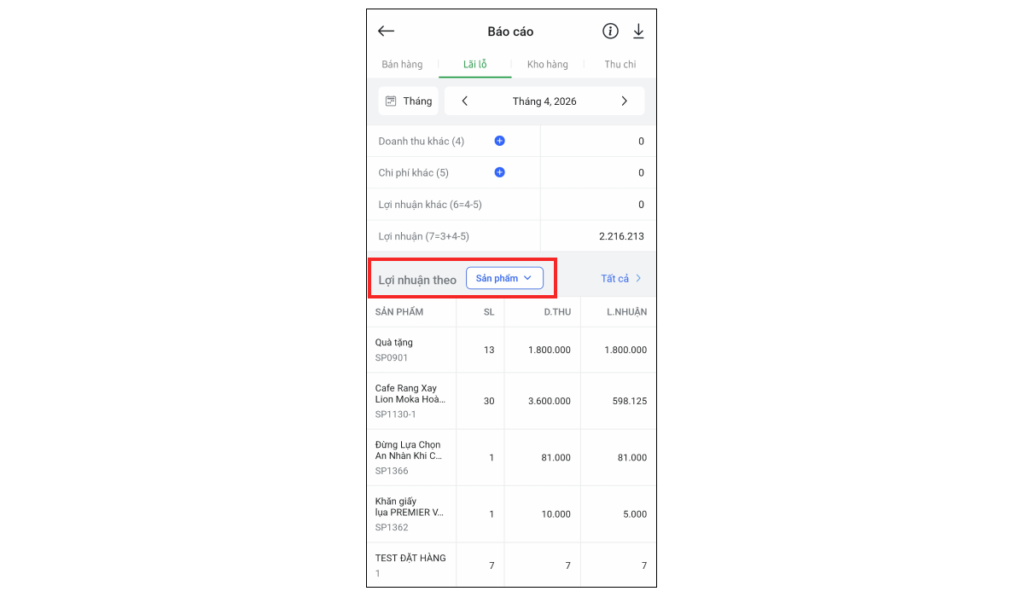Sort by the L.NHUẬN column header
Viewport: 1024px width, 597px height.
[x=626, y=312]
